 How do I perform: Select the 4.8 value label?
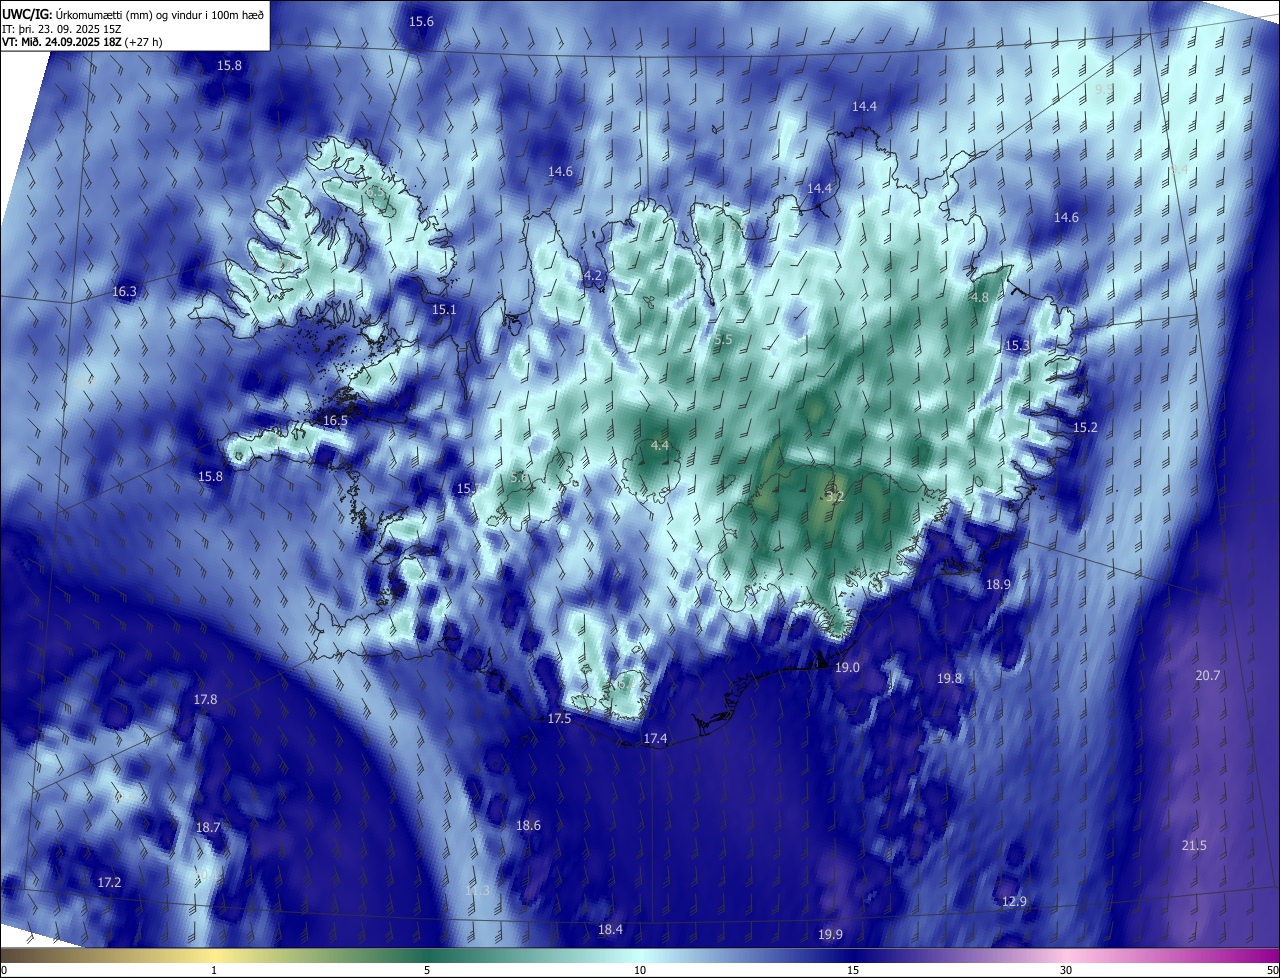click(x=980, y=298)
